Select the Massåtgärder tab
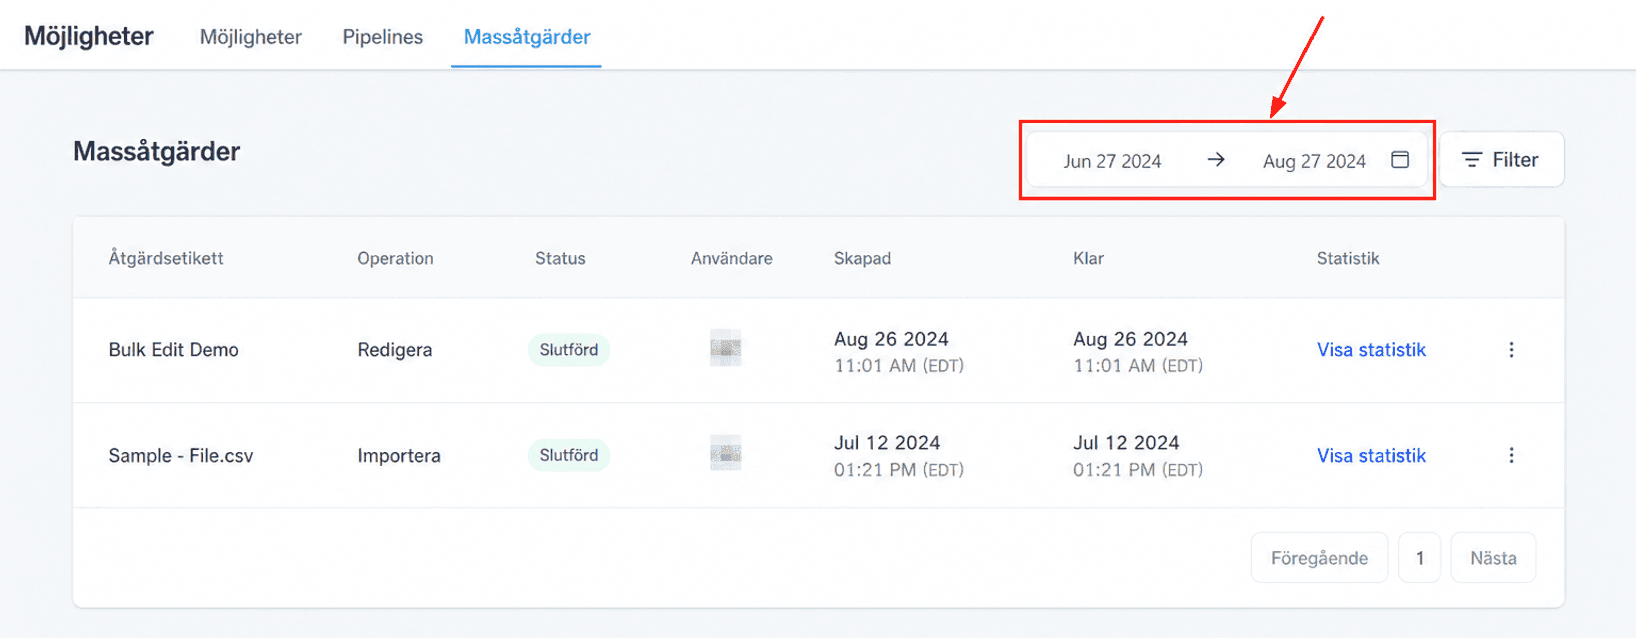The width and height of the screenshot is (1636, 638). [x=527, y=37]
